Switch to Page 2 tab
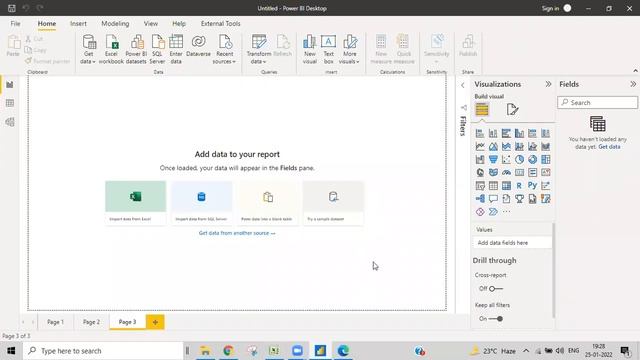Viewport: 640px width, 360px height. 91,322
